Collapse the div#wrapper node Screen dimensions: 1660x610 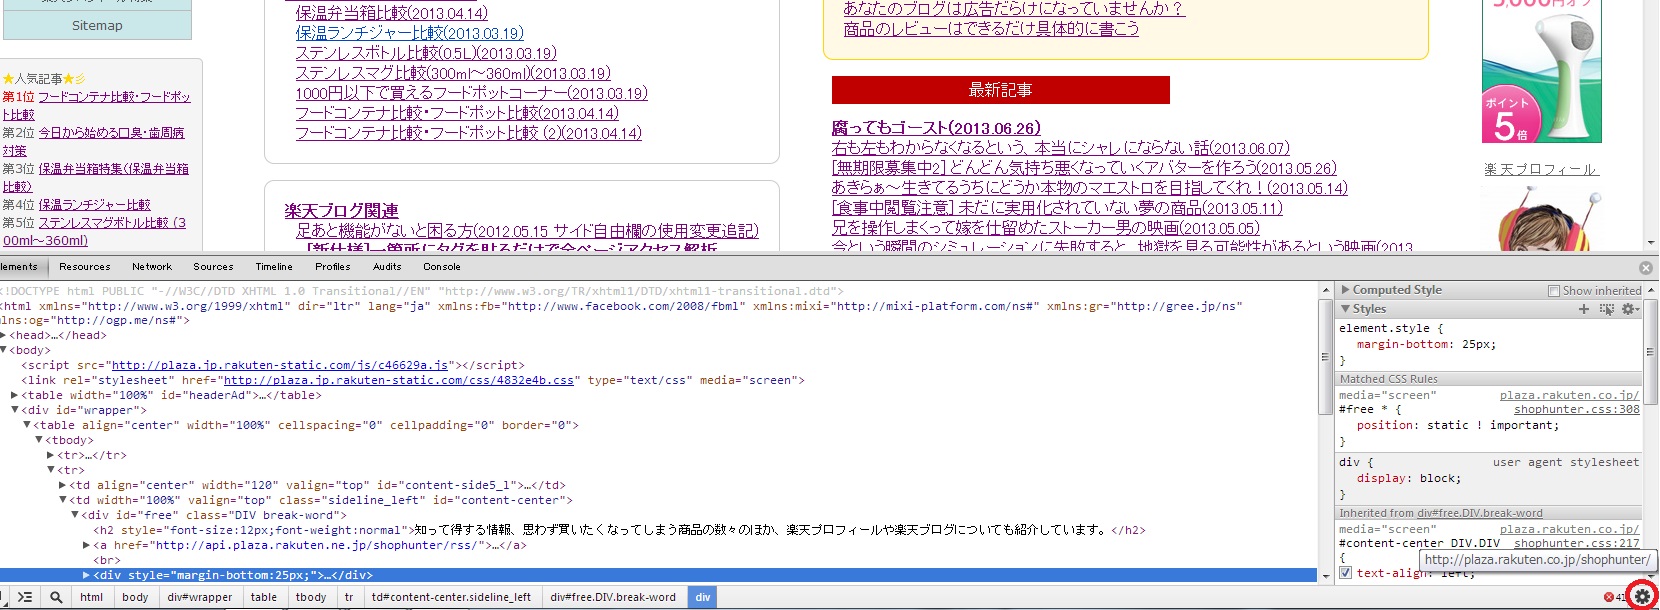[x=16, y=410]
